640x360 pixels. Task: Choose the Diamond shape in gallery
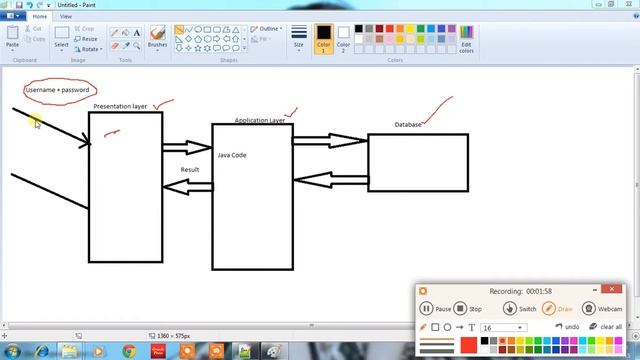(x=189, y=39)
